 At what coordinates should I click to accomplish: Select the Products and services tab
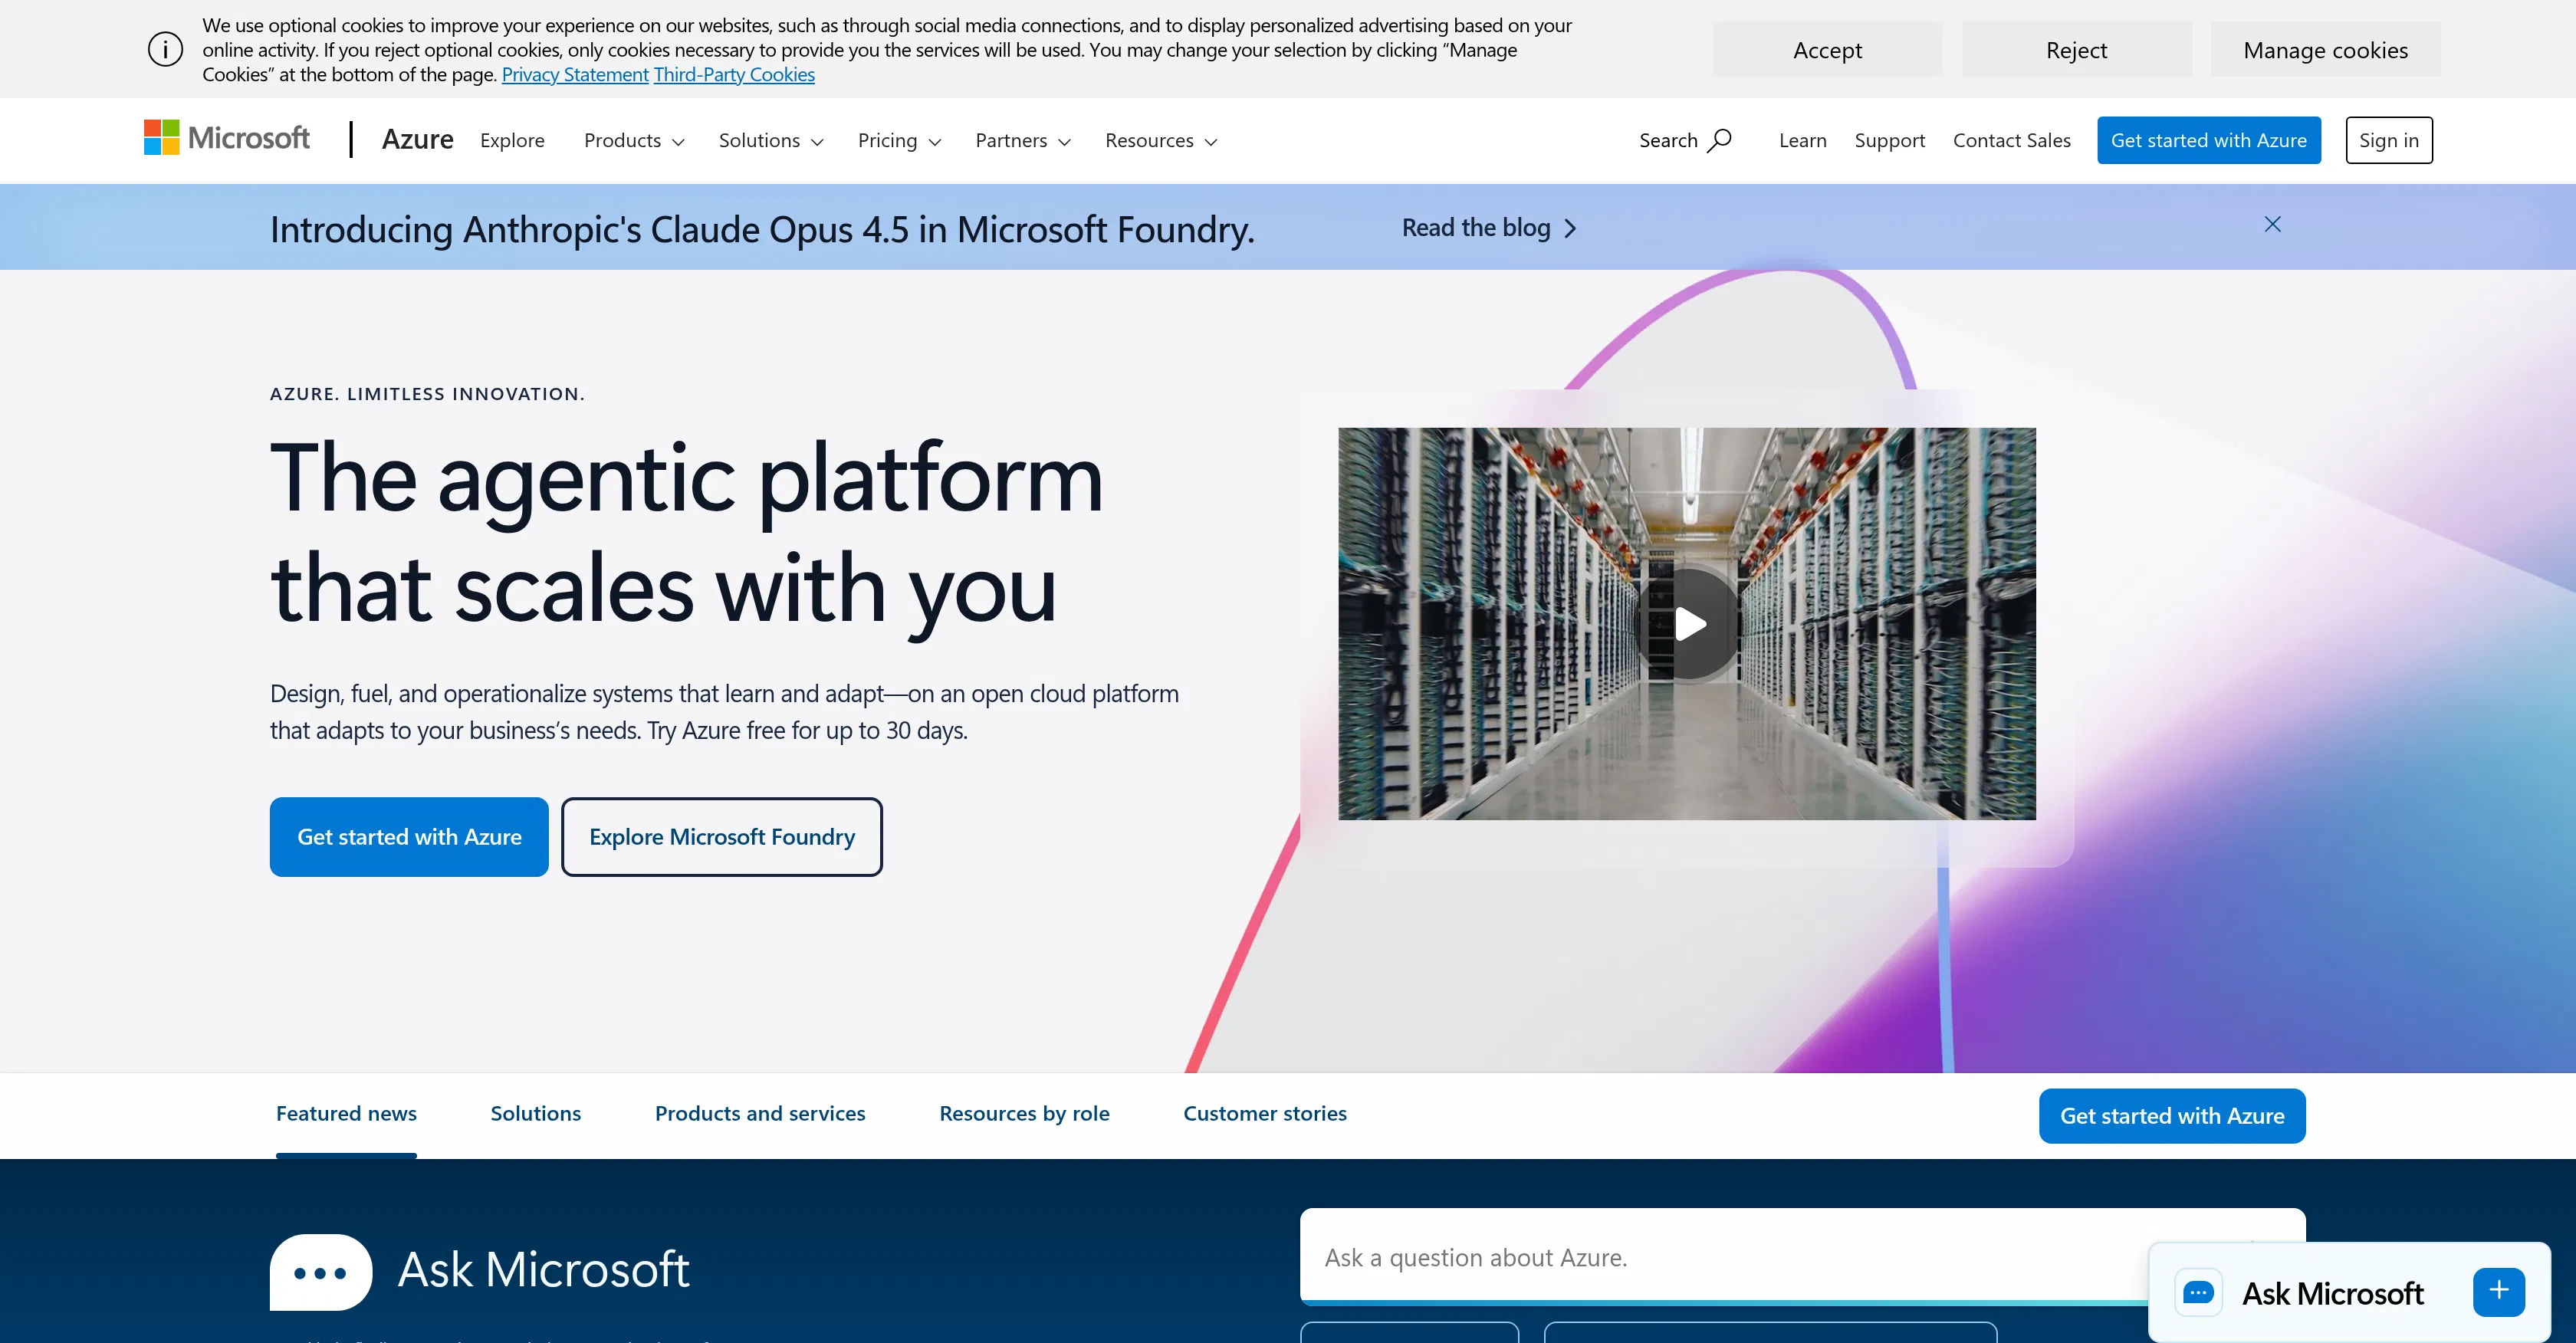click(x=759, y=1113)
